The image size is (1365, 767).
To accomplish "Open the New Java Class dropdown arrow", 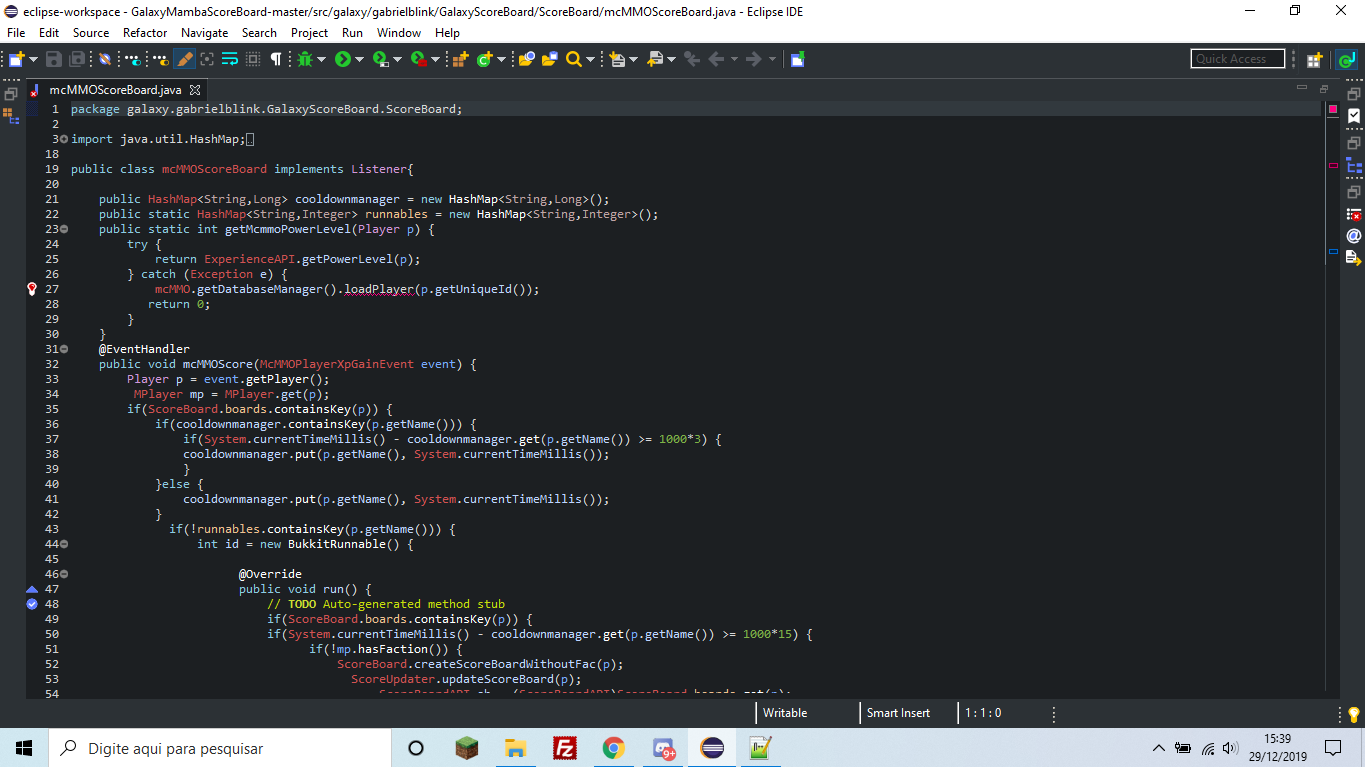I will (500, 59).
